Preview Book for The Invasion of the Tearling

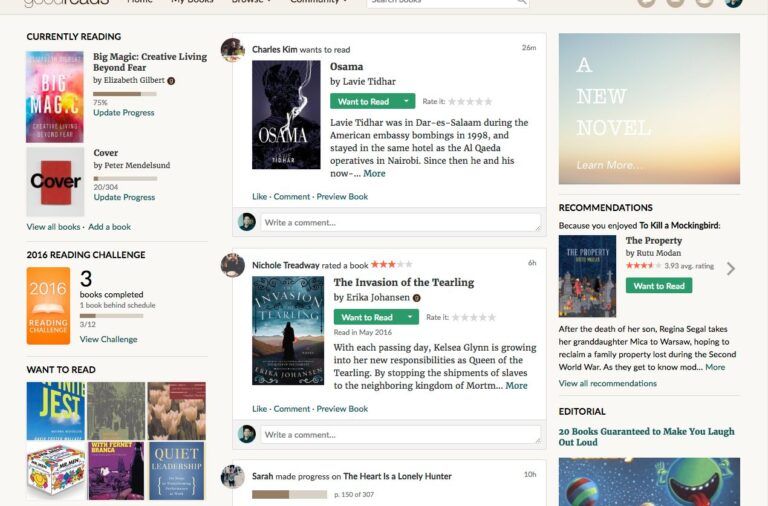(x=342, y=409)
